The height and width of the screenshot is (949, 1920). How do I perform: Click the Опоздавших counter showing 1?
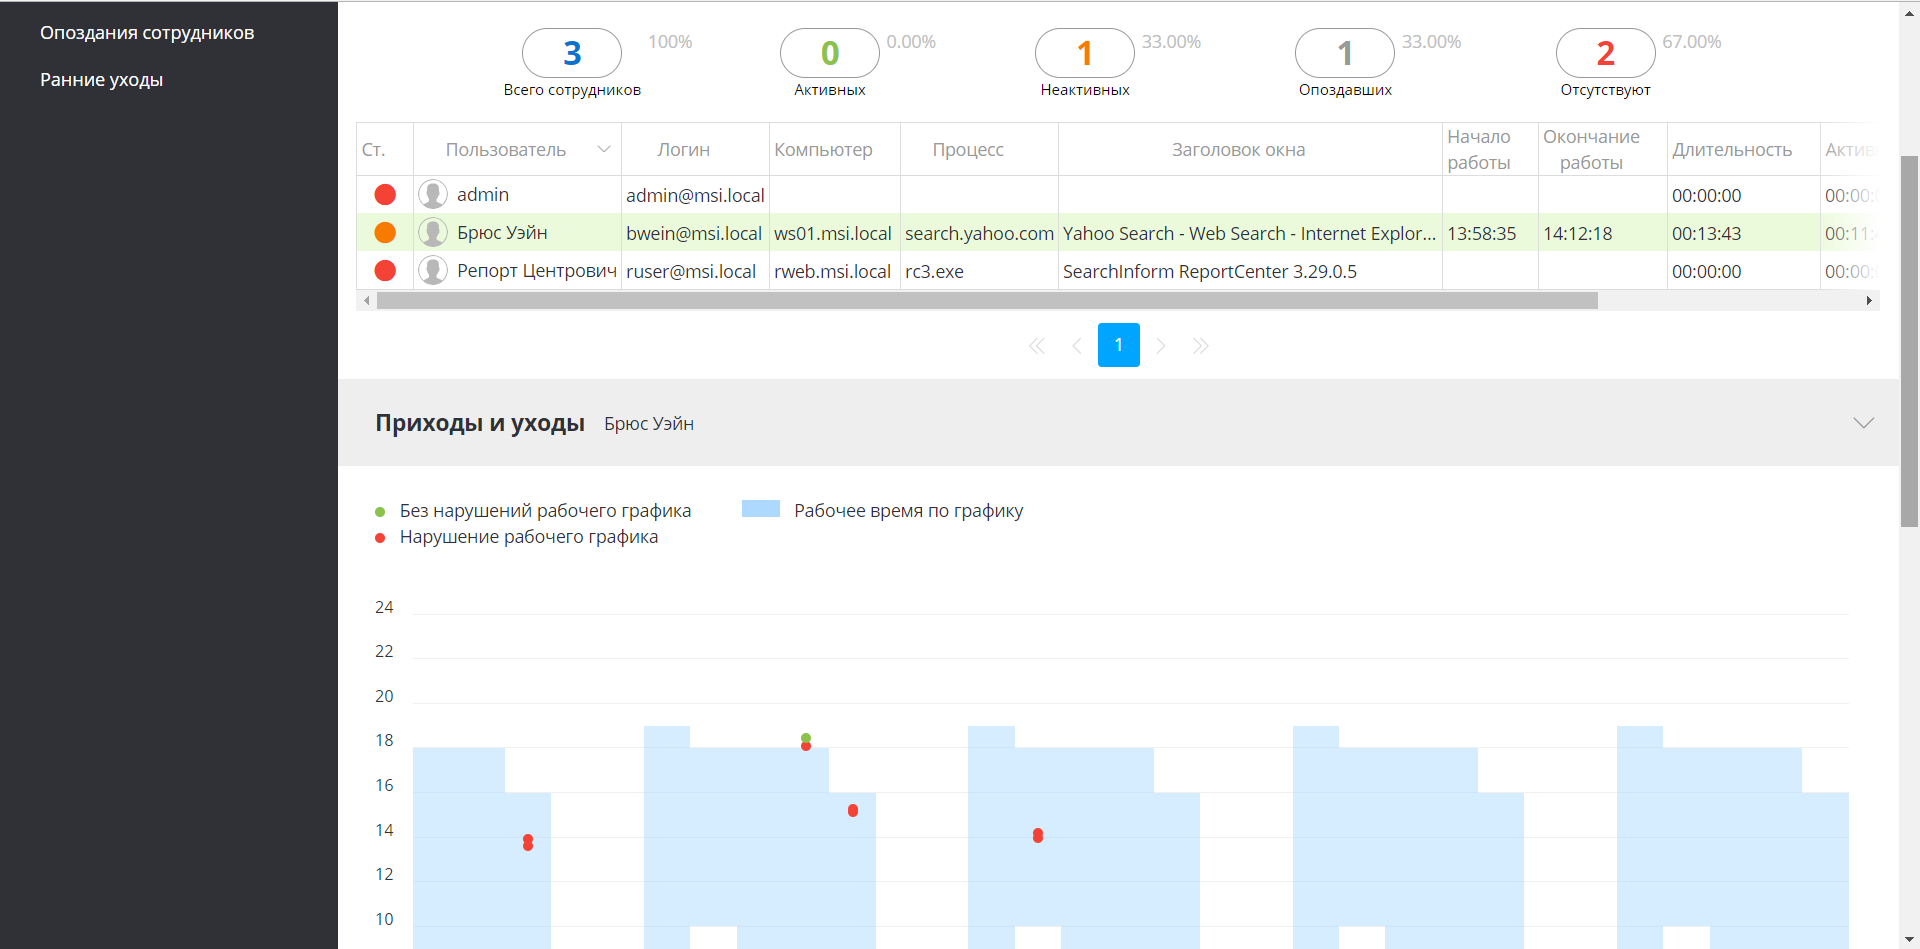pos(1345,53)
